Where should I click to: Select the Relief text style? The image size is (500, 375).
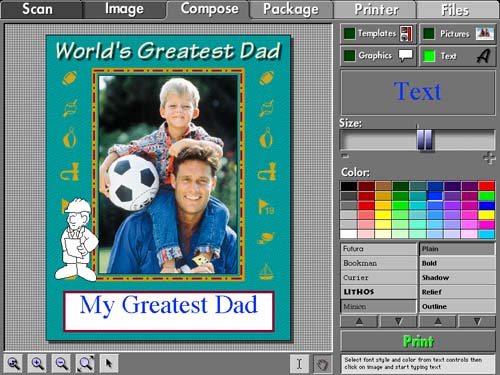tap(457, 292)
